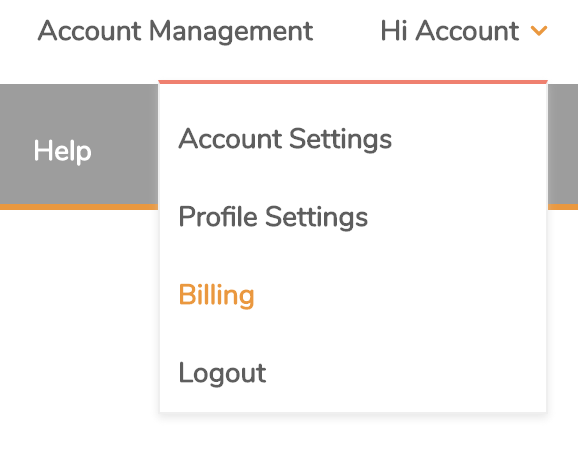Click the red top border of dropdown

coord(353,82)
